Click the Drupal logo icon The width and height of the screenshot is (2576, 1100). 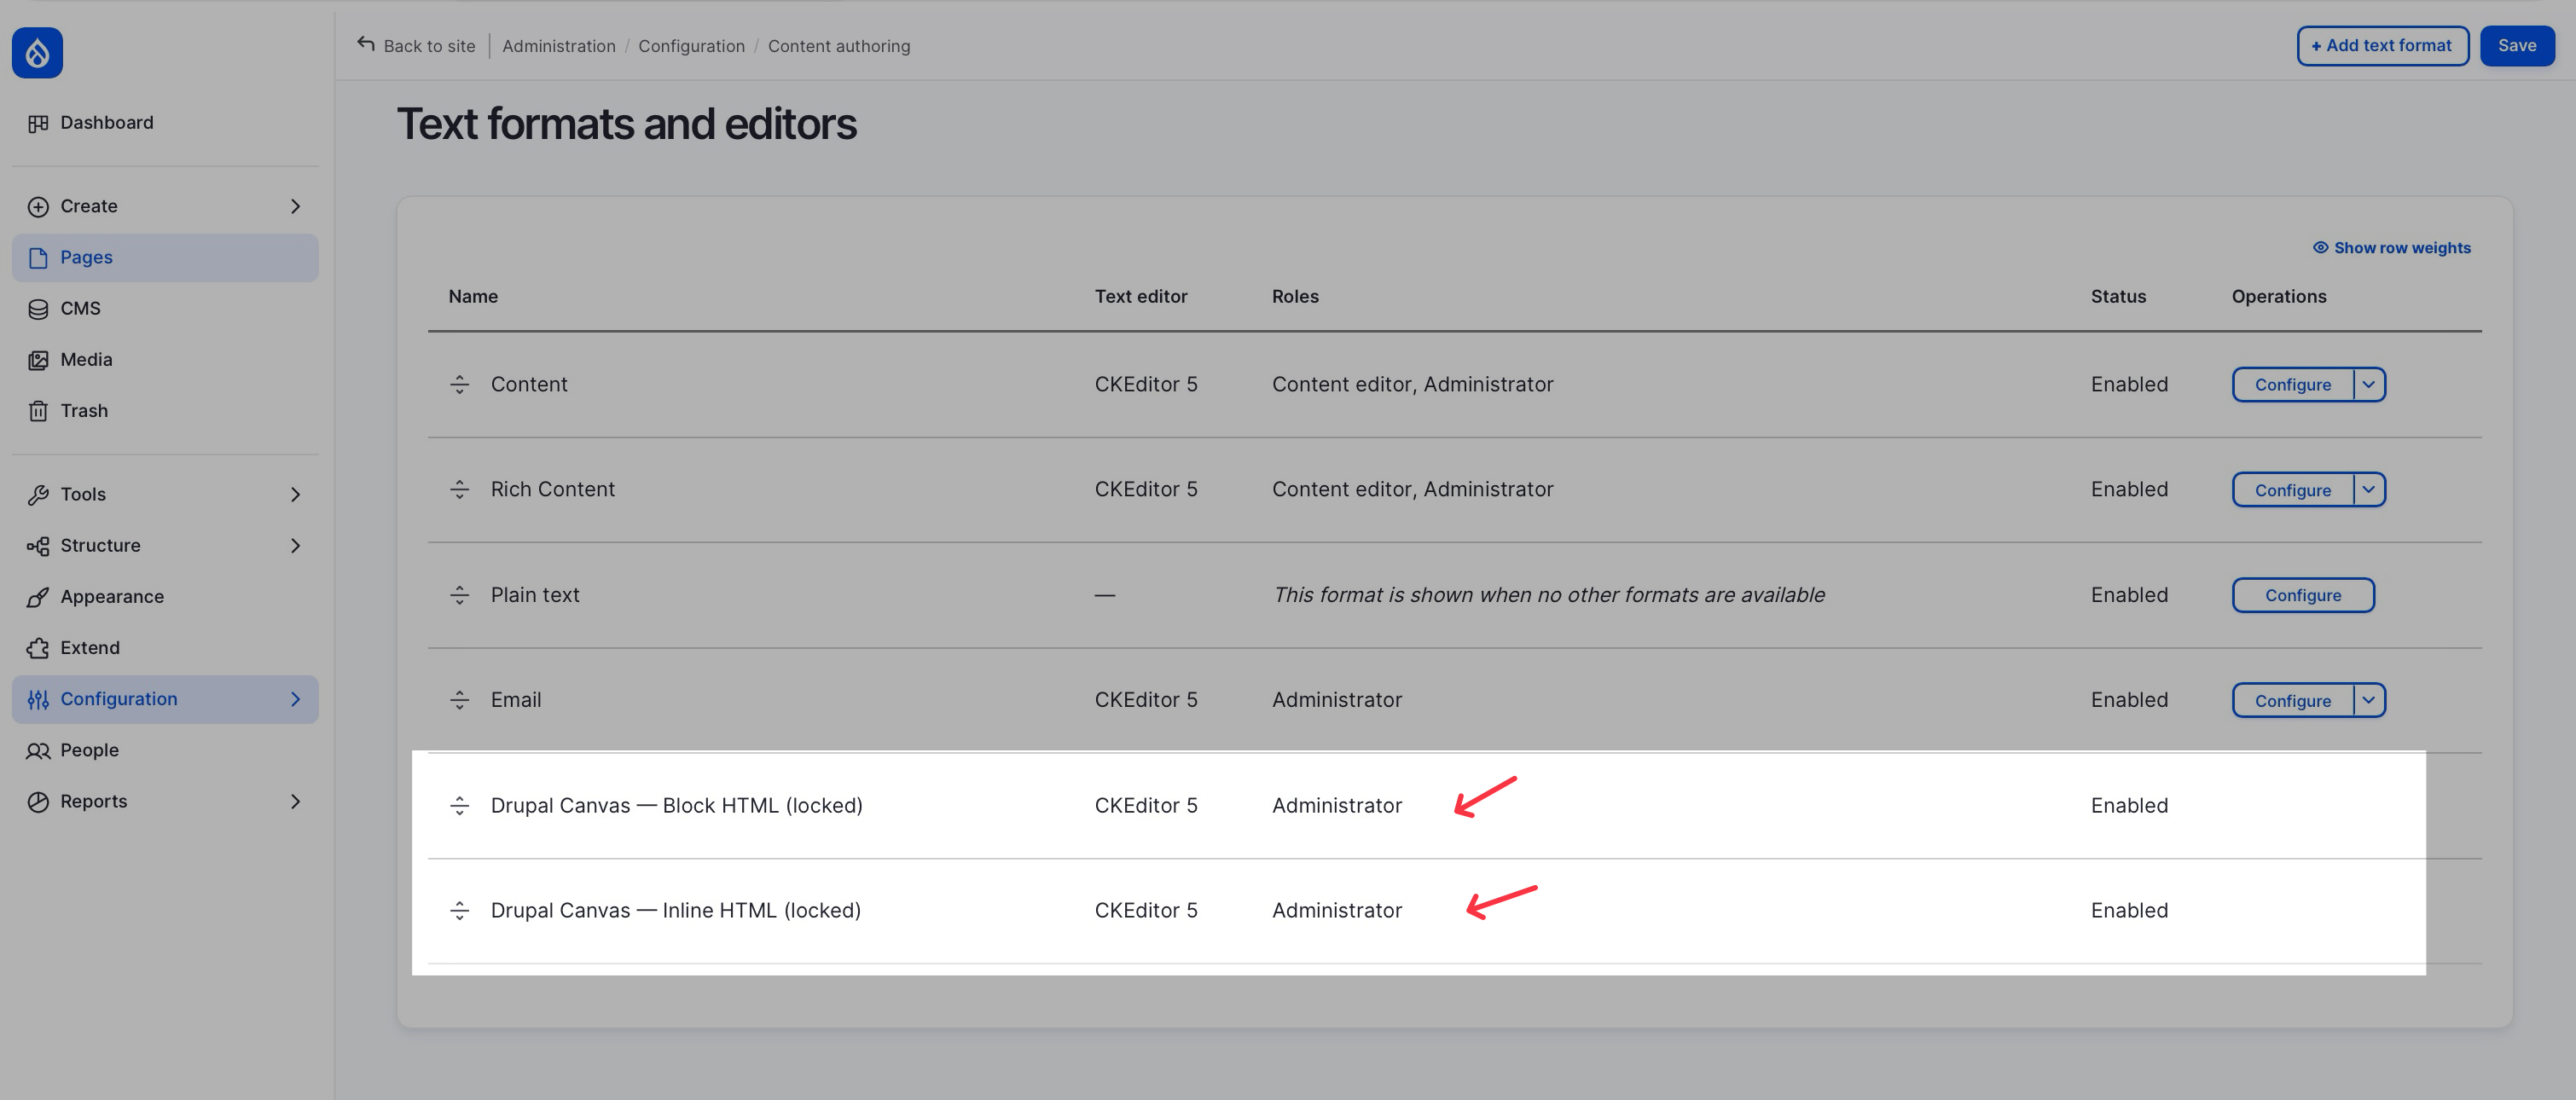37,52
